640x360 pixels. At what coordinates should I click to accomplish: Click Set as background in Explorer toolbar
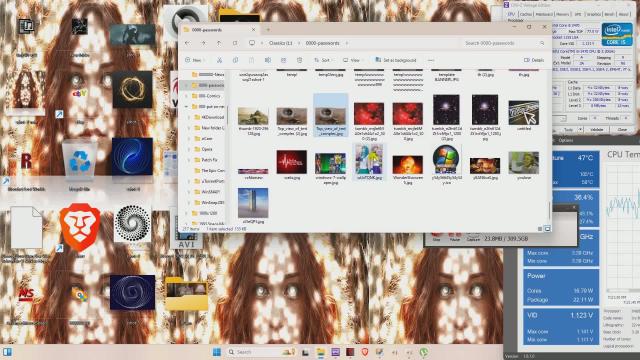tap(396, 60)
